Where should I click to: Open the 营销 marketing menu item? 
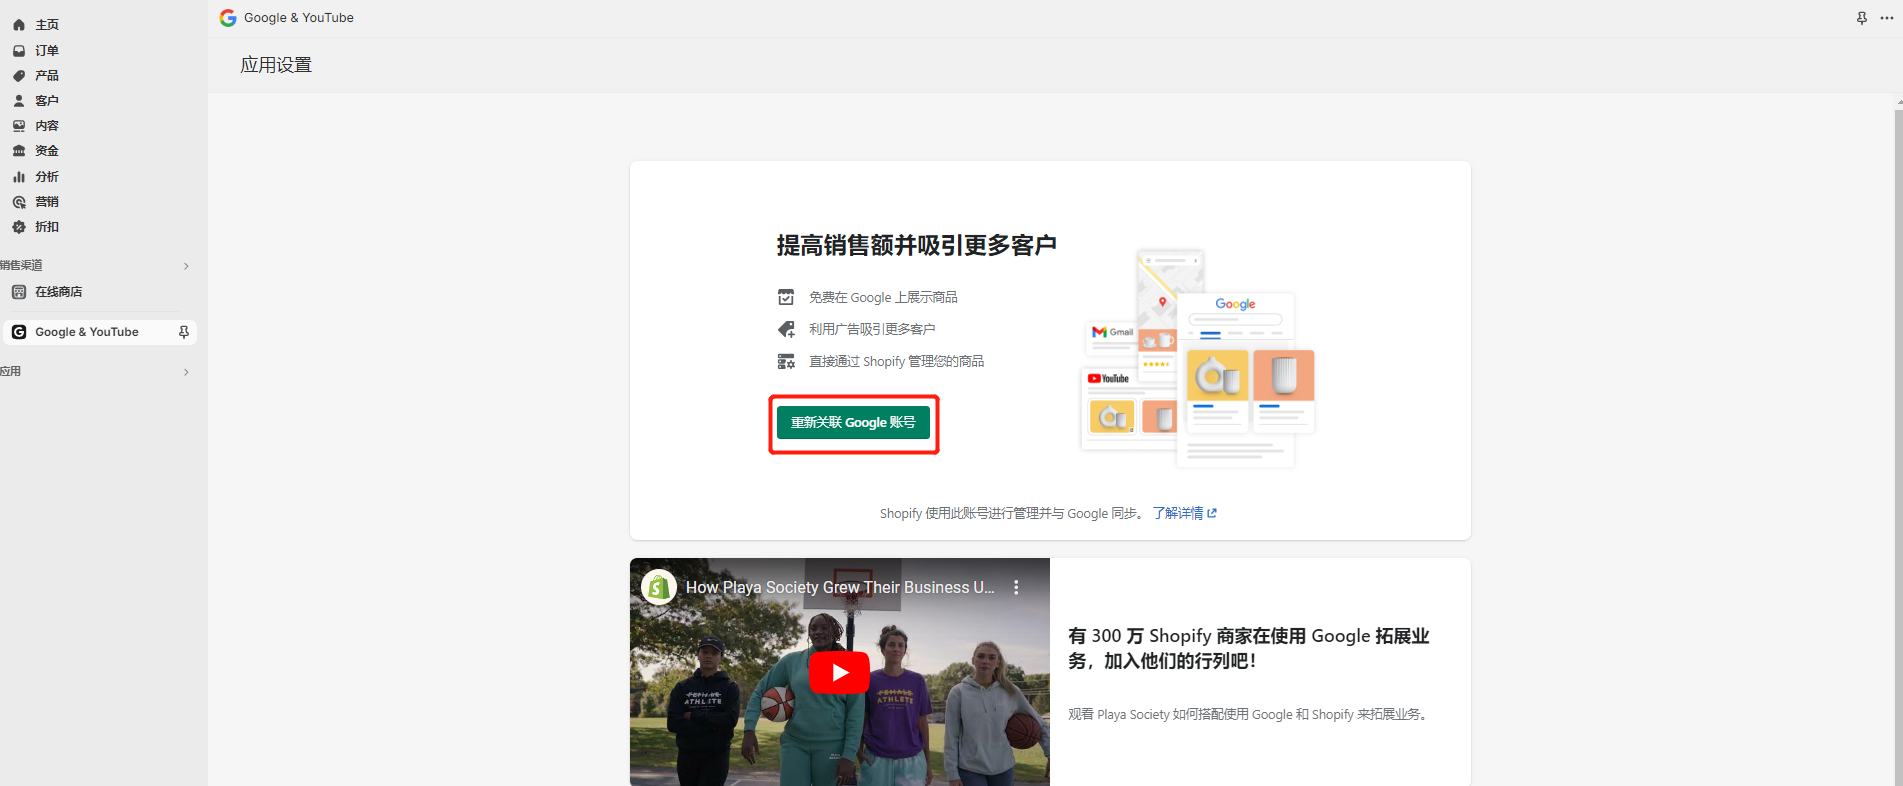pos(47,202)
